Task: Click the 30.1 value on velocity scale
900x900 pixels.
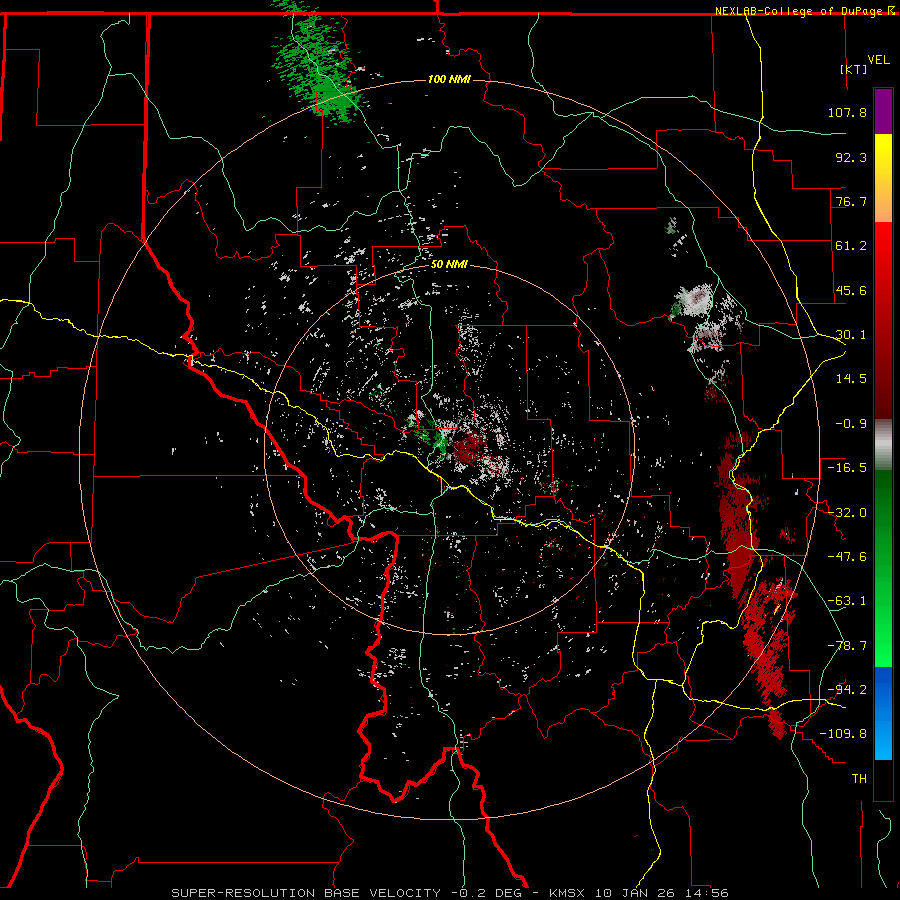Action: point(851,335)
